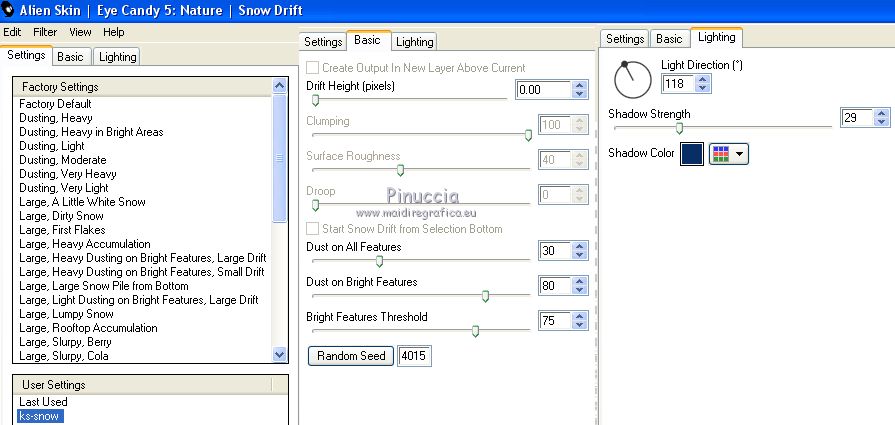895x425 pixels.
Task: Increase Dust on All Features stepper
Action: (580, 246)
